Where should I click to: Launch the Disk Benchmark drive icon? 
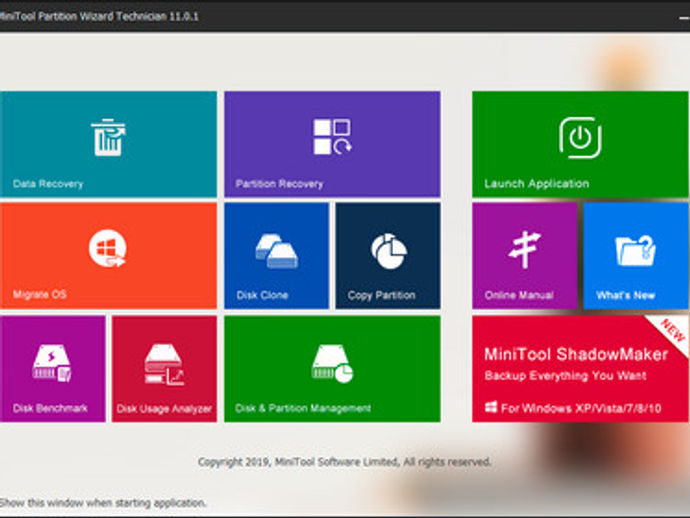pos(52,363)
